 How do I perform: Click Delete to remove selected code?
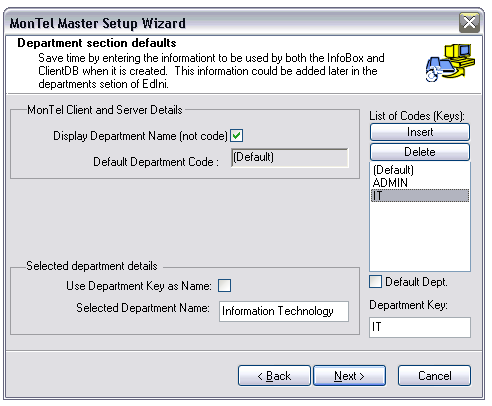tap(420, 152)
